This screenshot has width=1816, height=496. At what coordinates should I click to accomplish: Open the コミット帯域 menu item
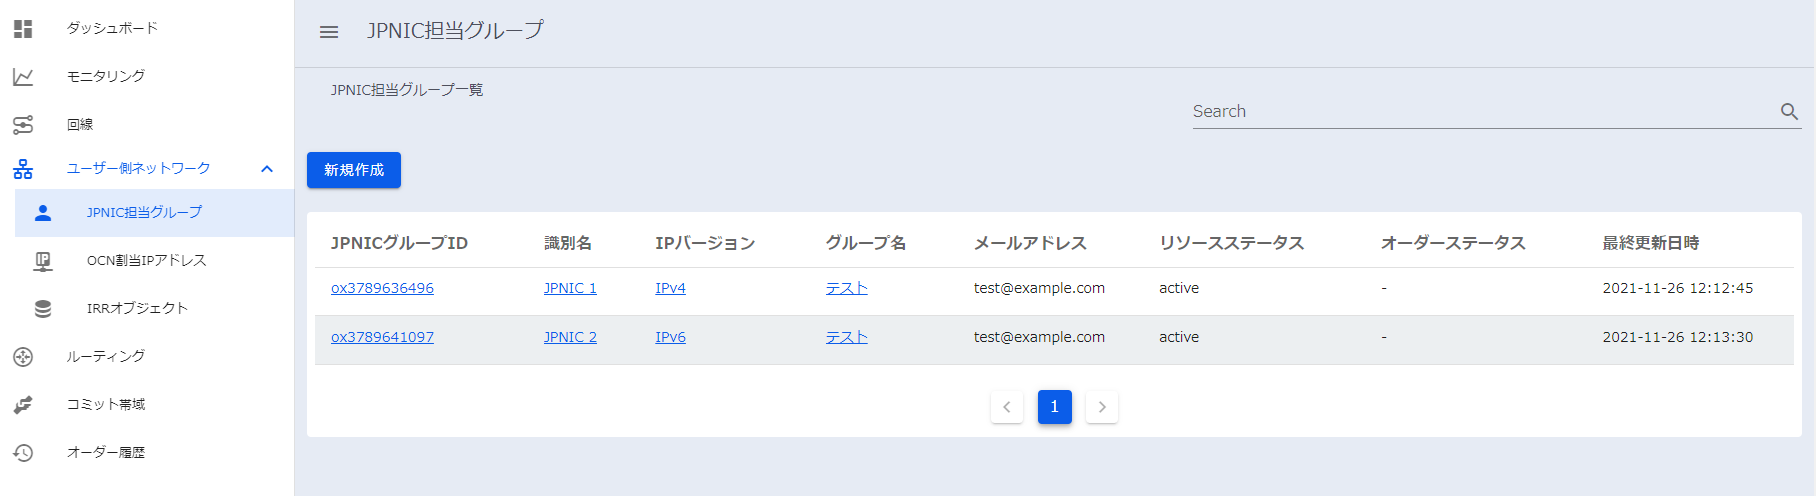[106, 405]
